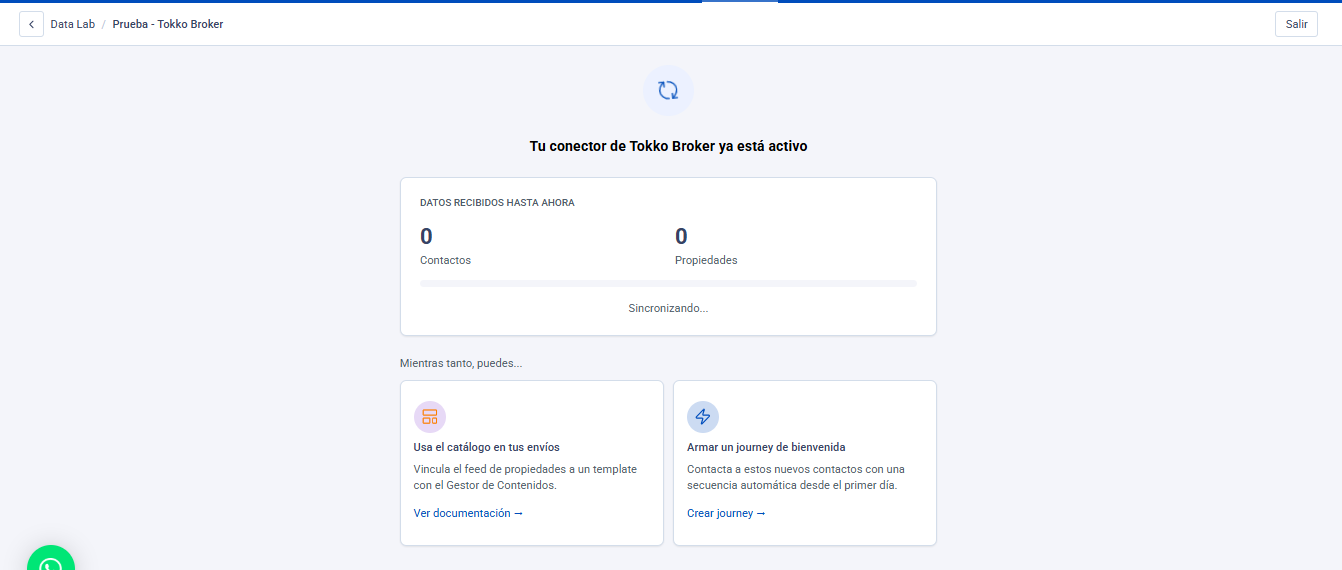The width and height of the screenshot is (1342, 570).
Task: Click the Mientras tanto, puedes... text
Action: tap(461, 363)
